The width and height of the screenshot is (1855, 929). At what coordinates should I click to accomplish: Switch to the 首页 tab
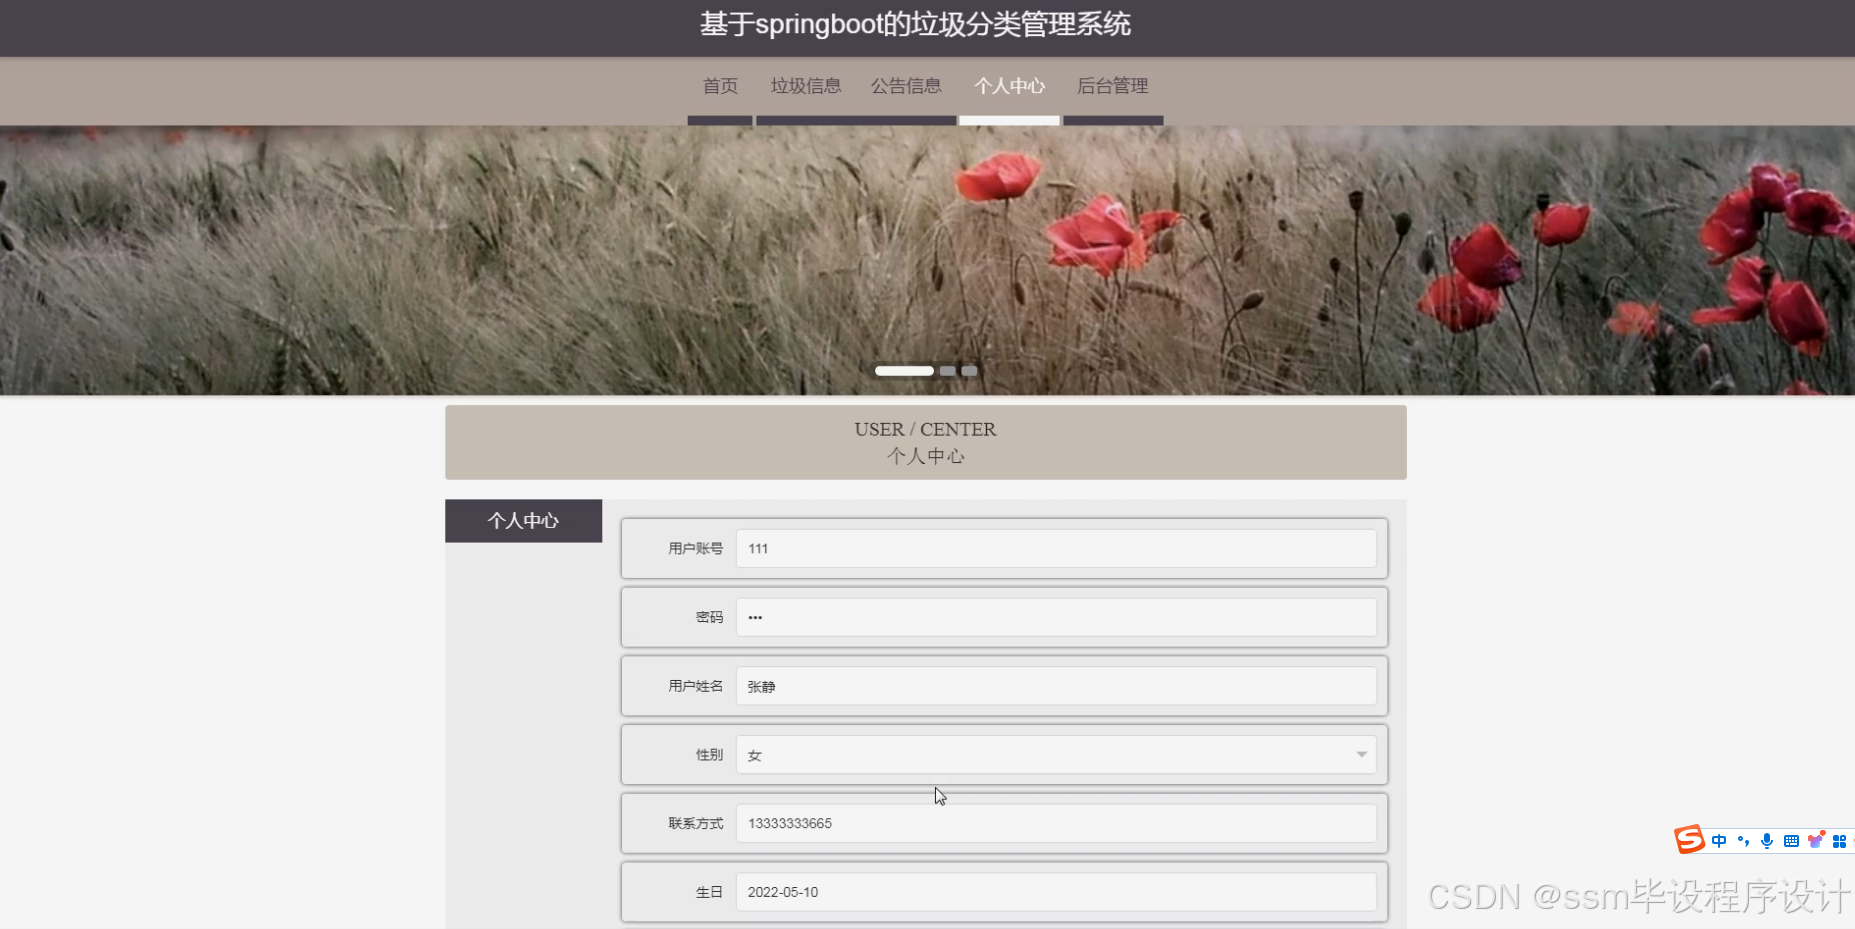point(719,86)
